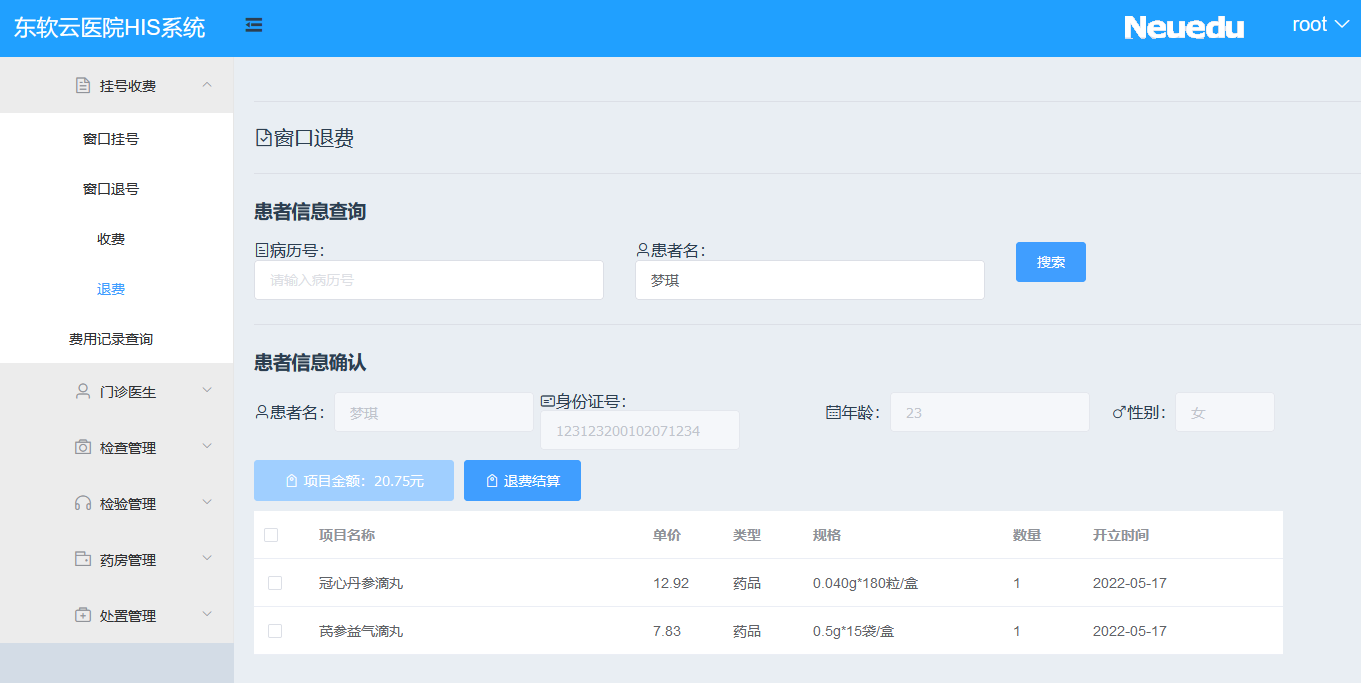This screenshot has width=1361, height=683.
Task: Click the 类型 column header
Action: (x=747, y=535)
